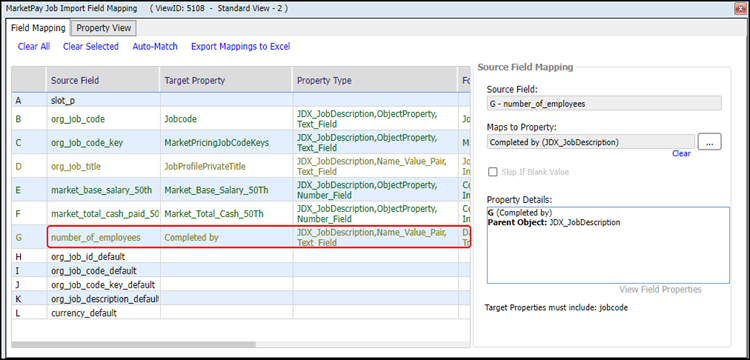
Task: Click row header letter A
Action: click(x=29, y=100)
